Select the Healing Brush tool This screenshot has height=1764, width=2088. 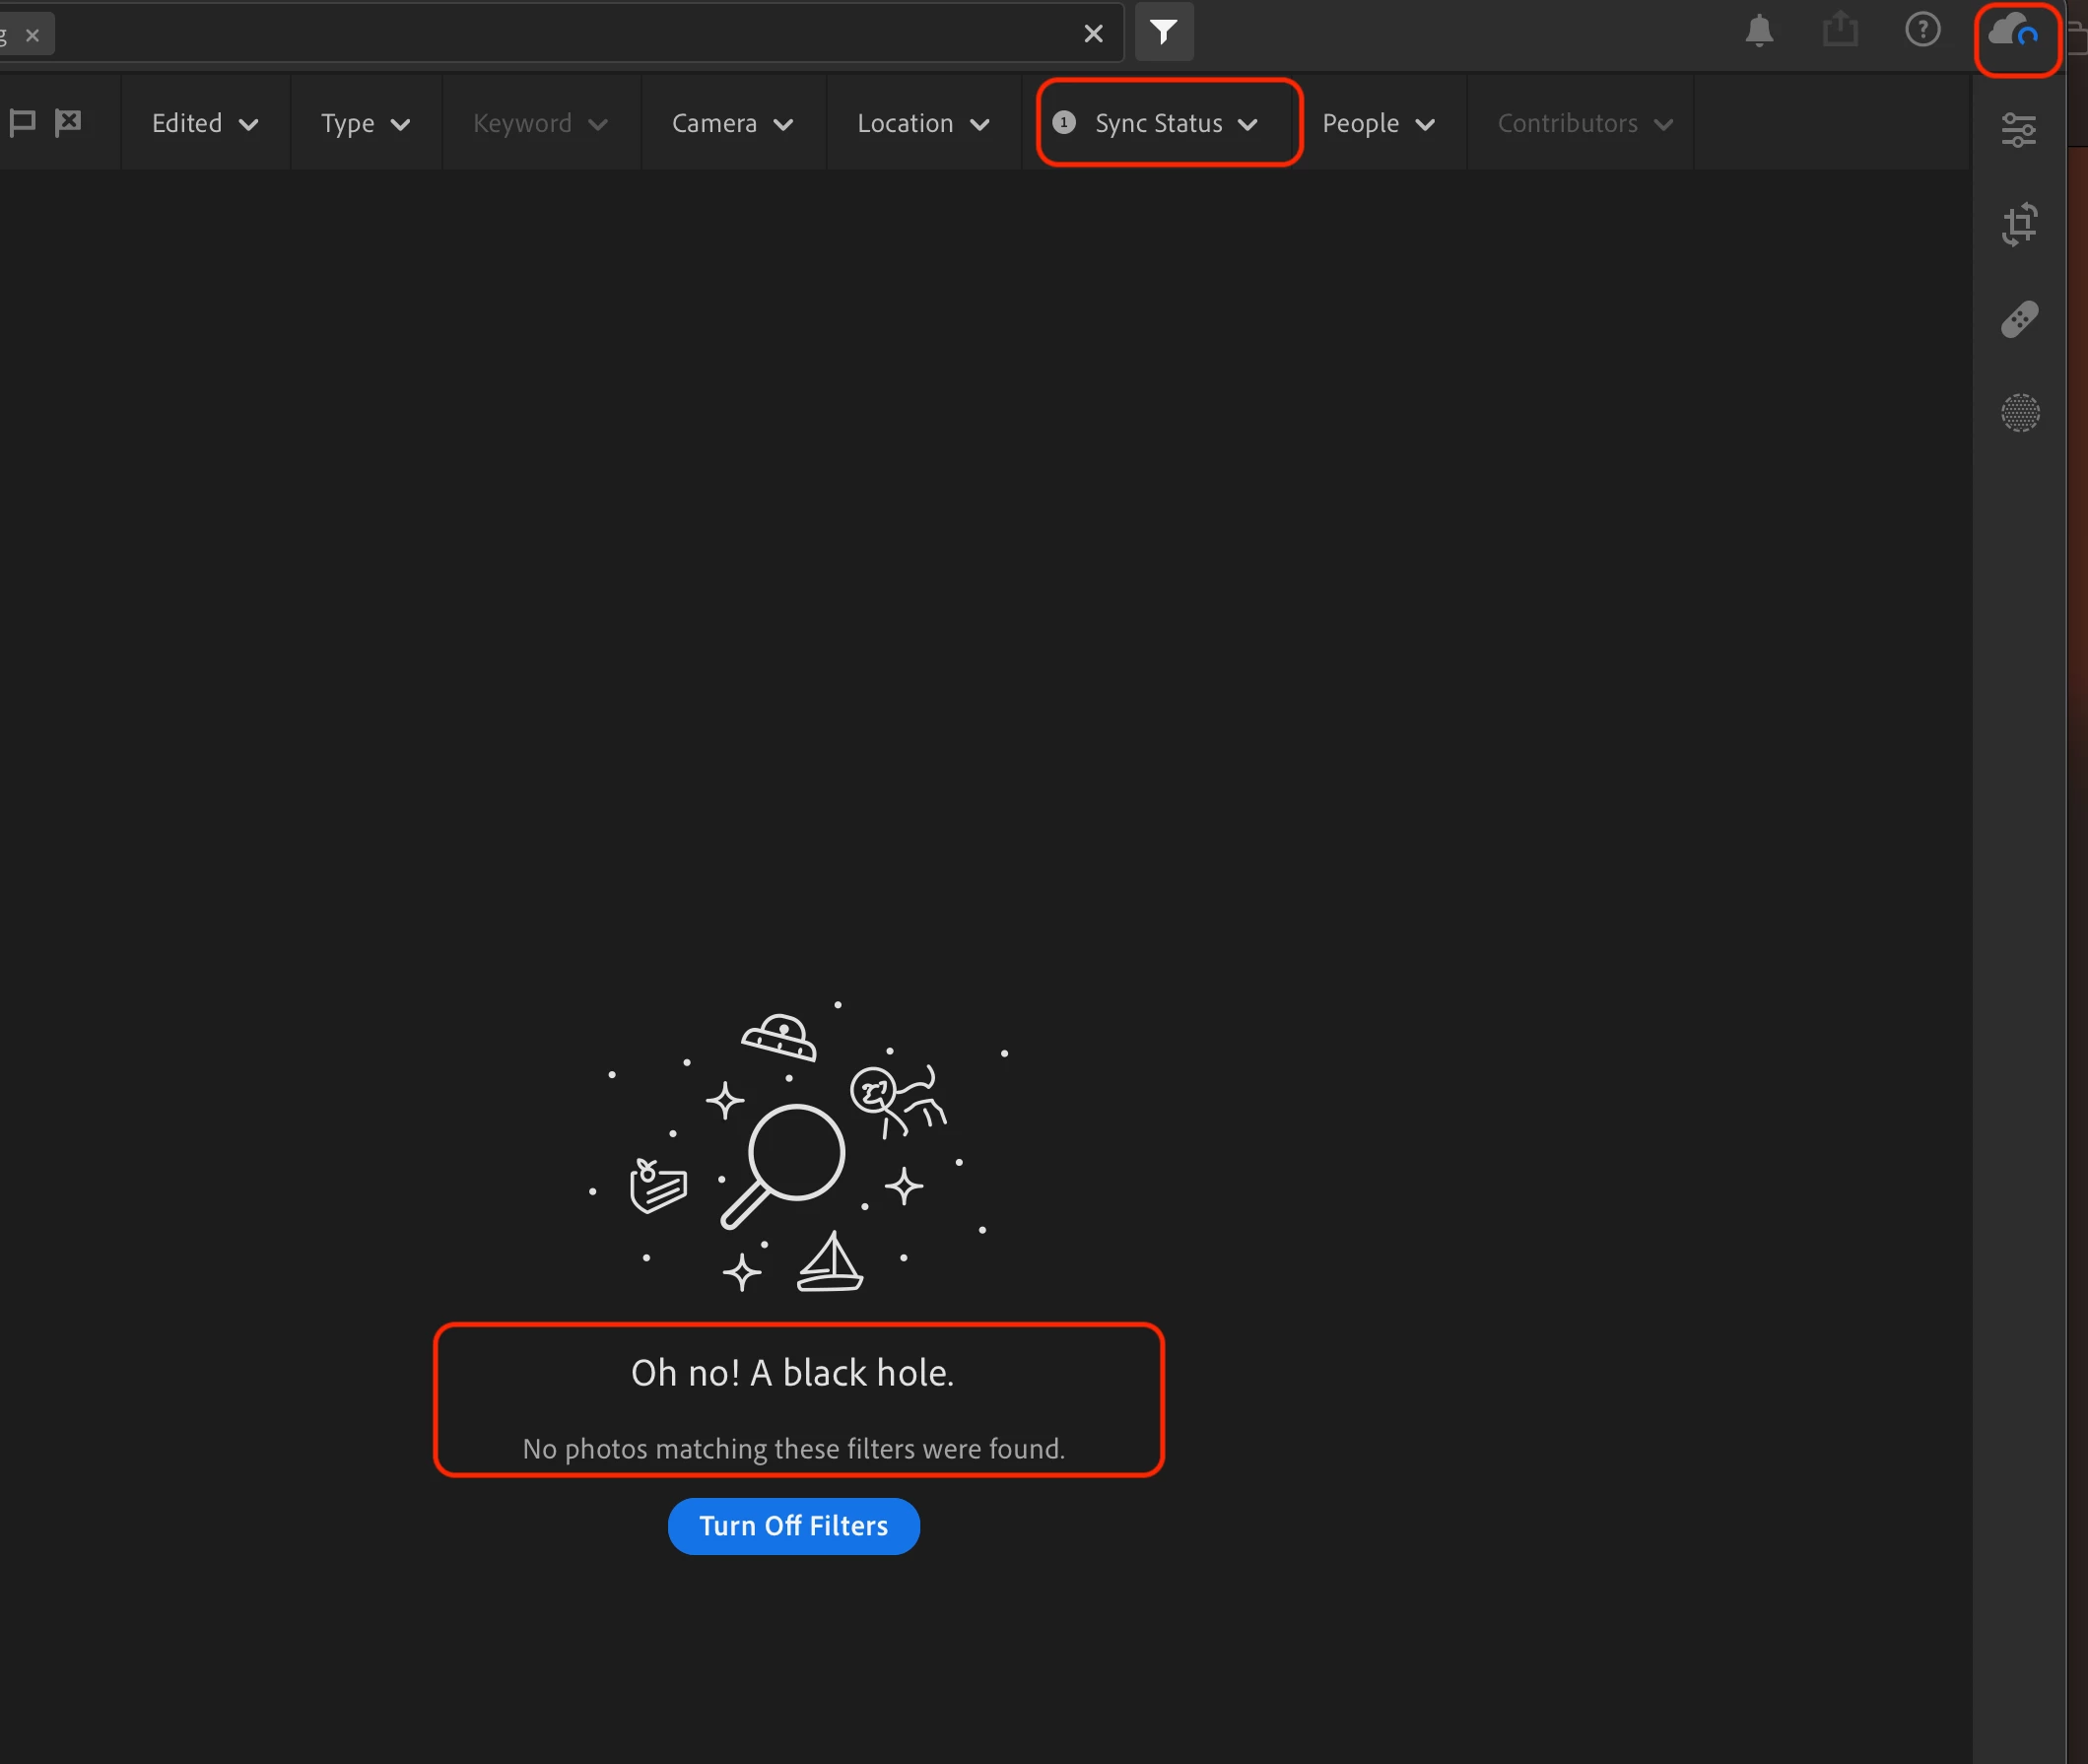click(2019, 319)
